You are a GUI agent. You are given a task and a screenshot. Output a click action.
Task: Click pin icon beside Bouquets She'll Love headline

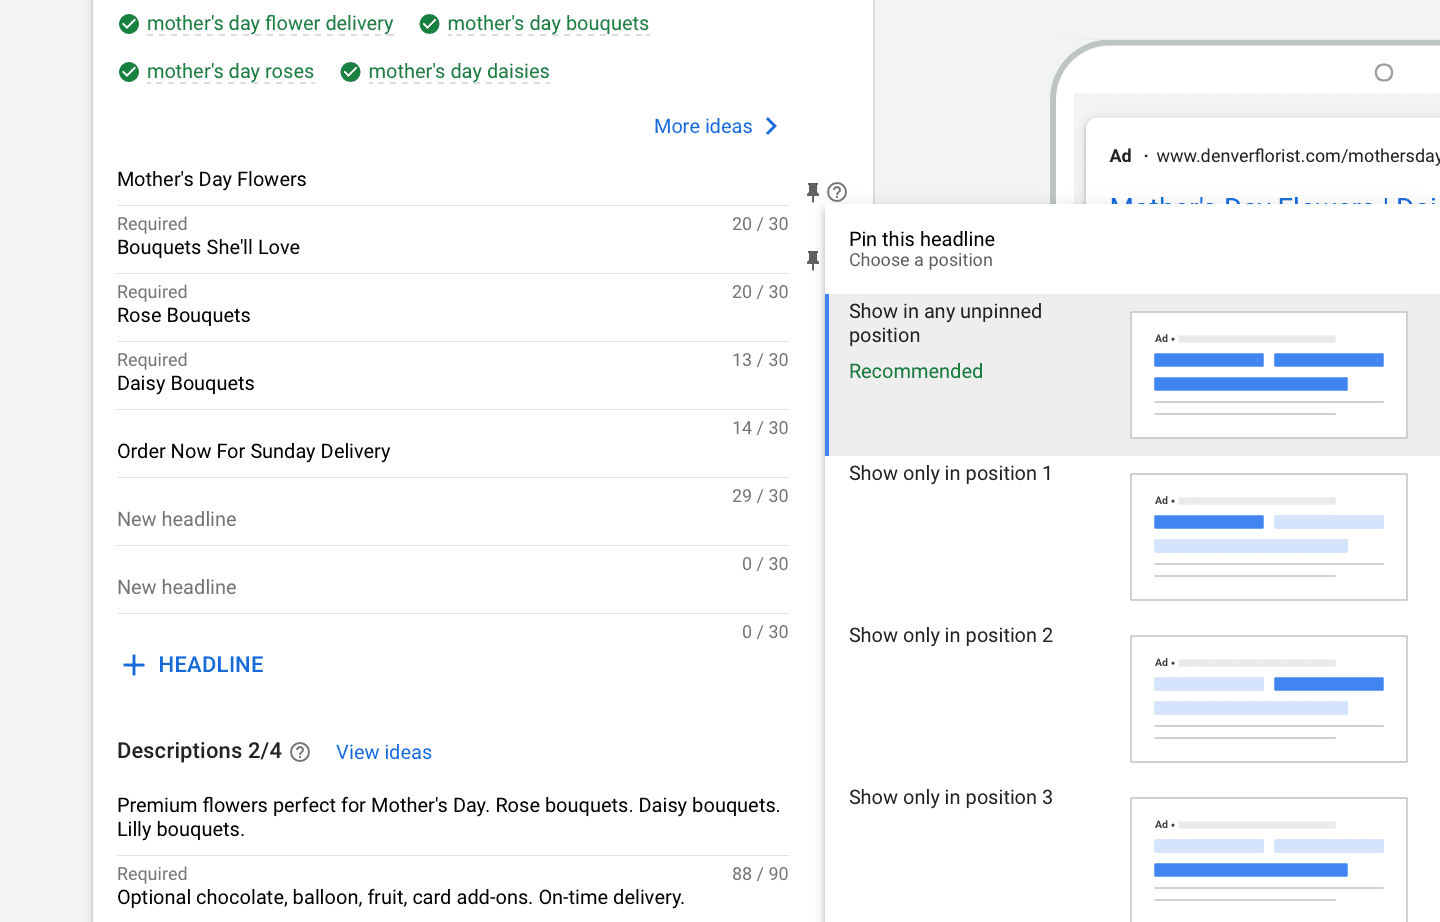click(x=813, y=260)
